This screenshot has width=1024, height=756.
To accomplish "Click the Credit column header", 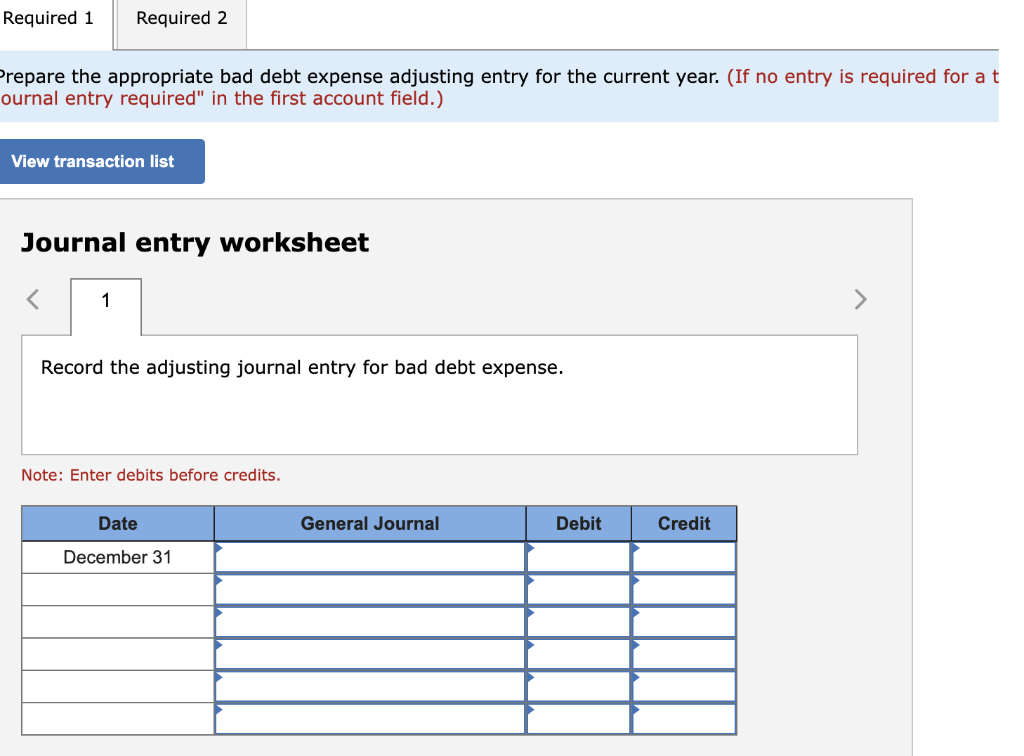I will click(684, 524).
